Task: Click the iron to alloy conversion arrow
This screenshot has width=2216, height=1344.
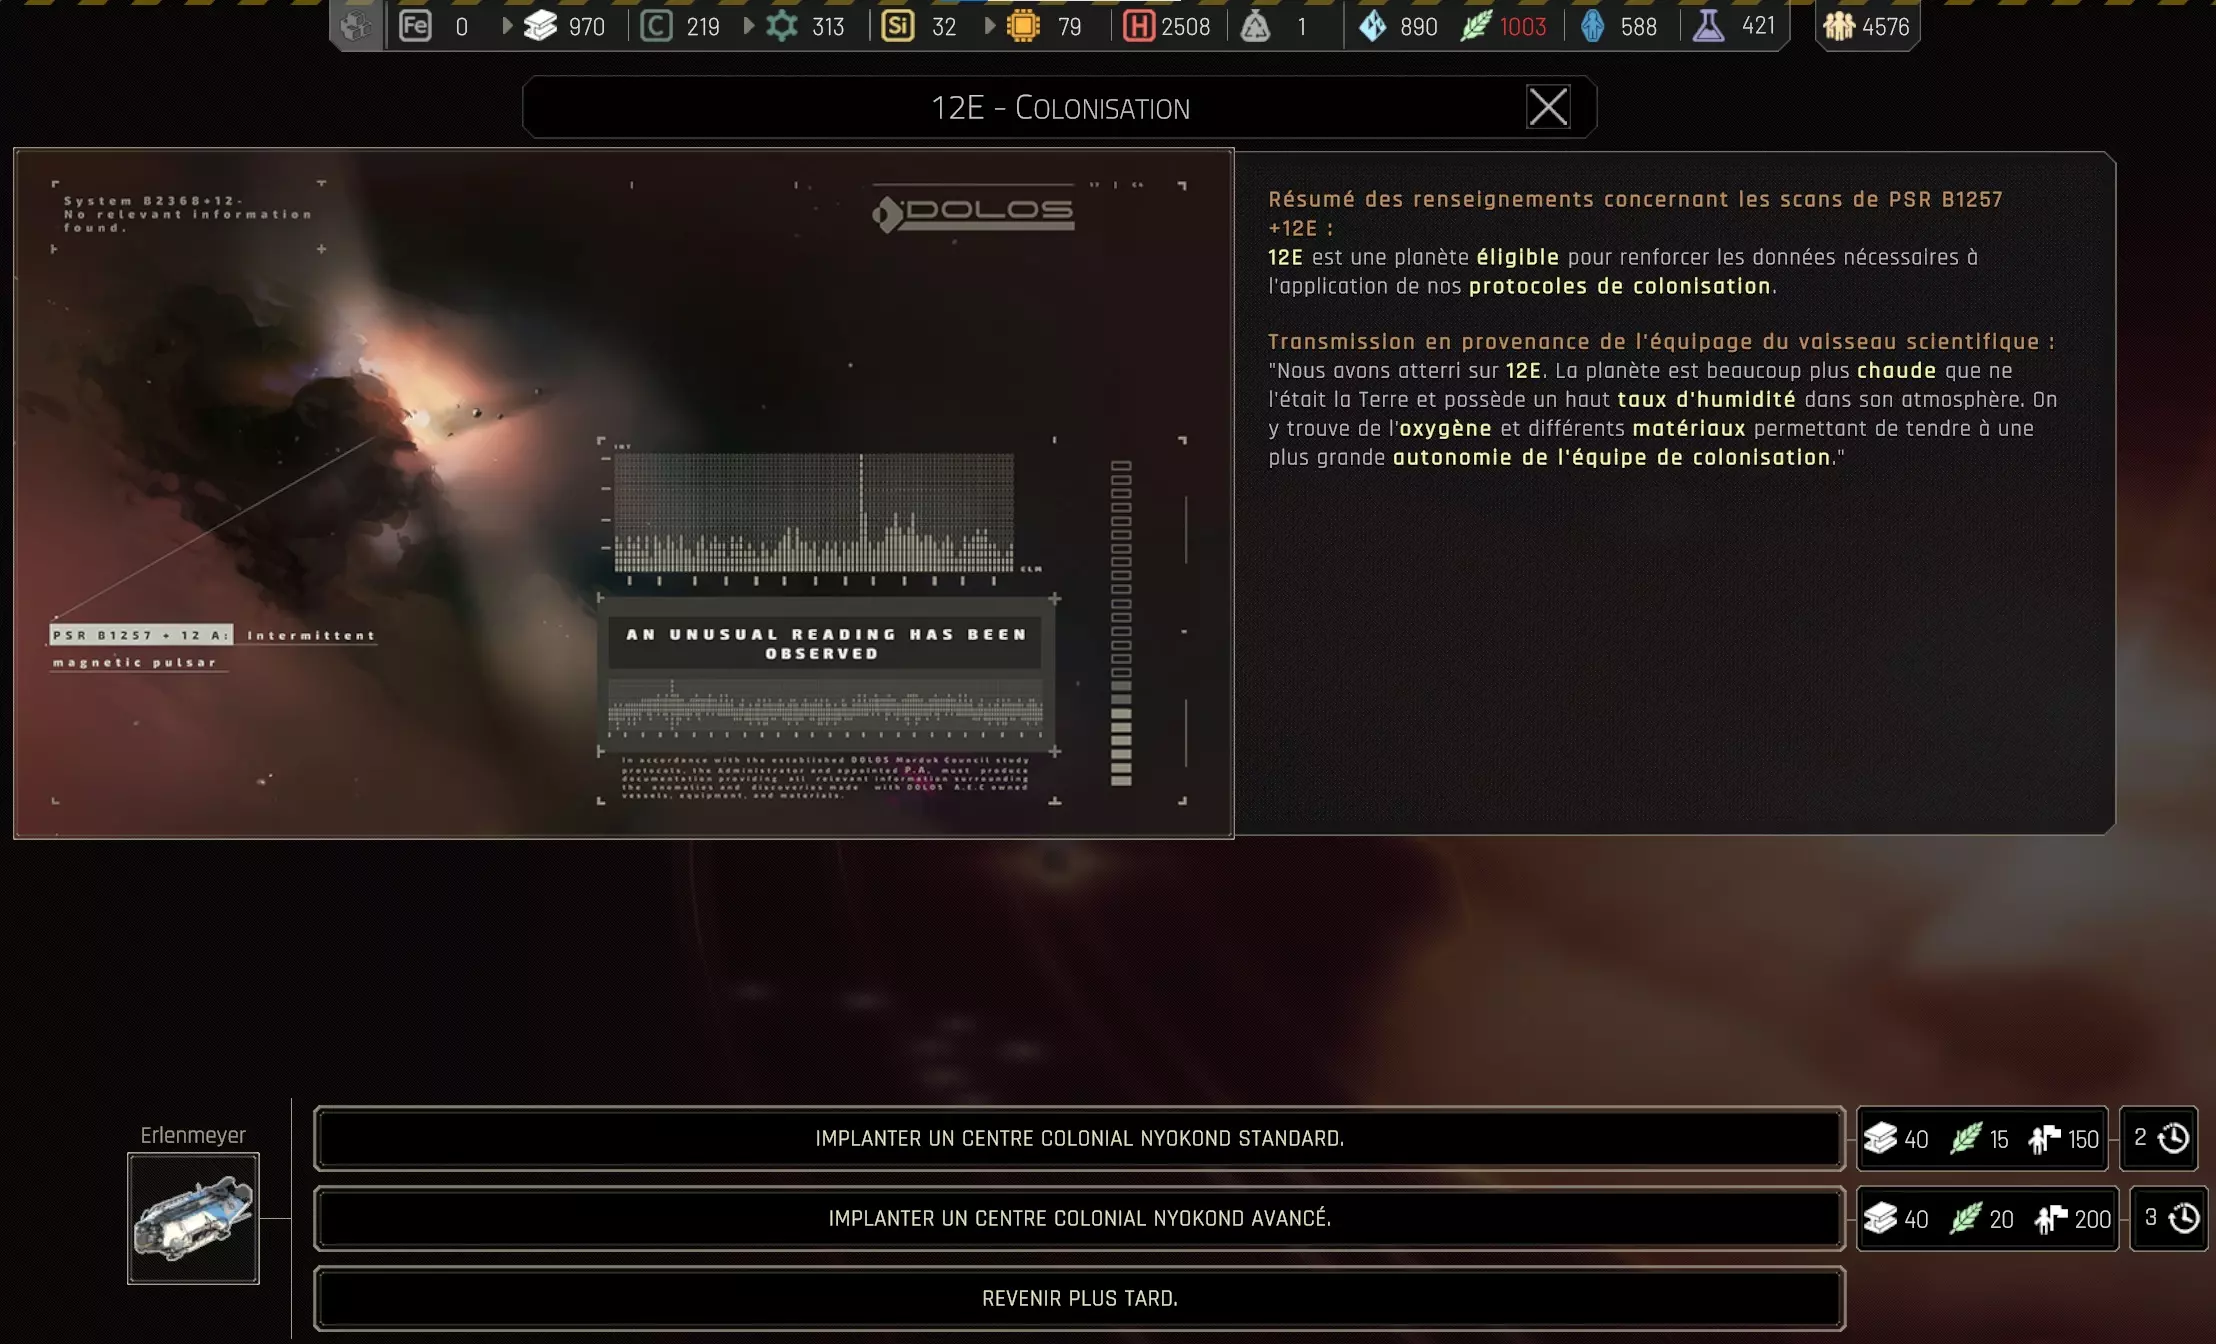Action: 507,26
